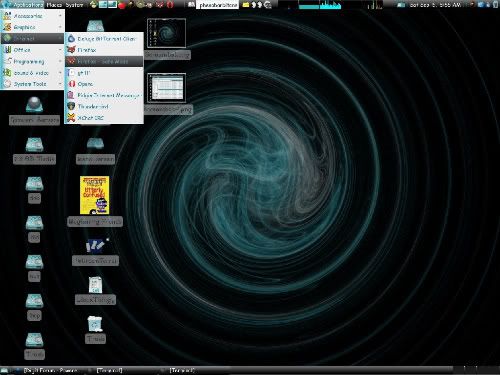Expand the System Tools submenu
This screenshot has width=500, height=375.
point(32,84)
